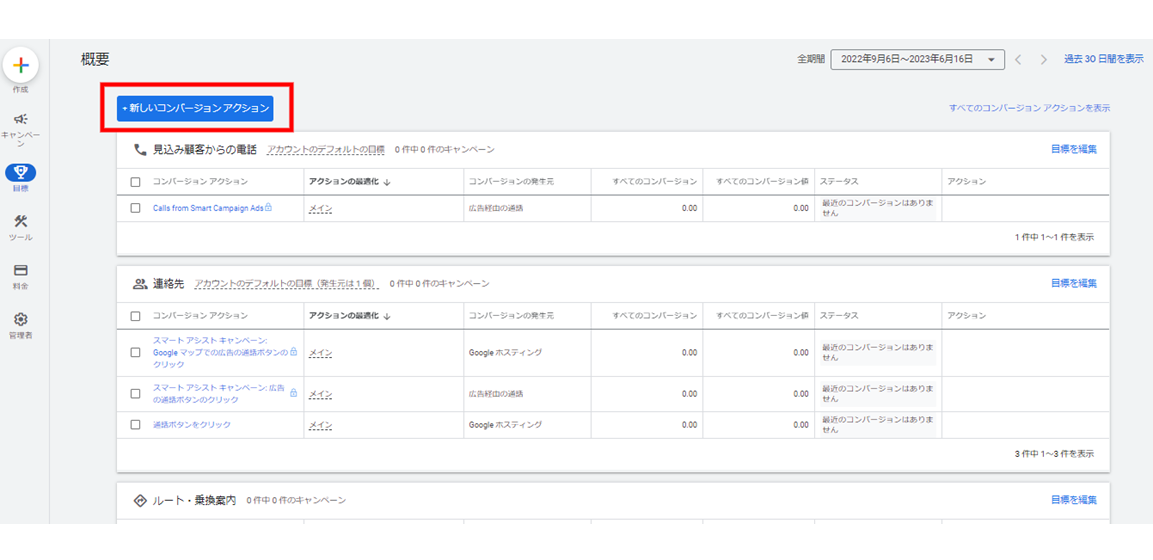Open Campaigns via the megaphone icon
1153x560 pixels.
[21, 120]
